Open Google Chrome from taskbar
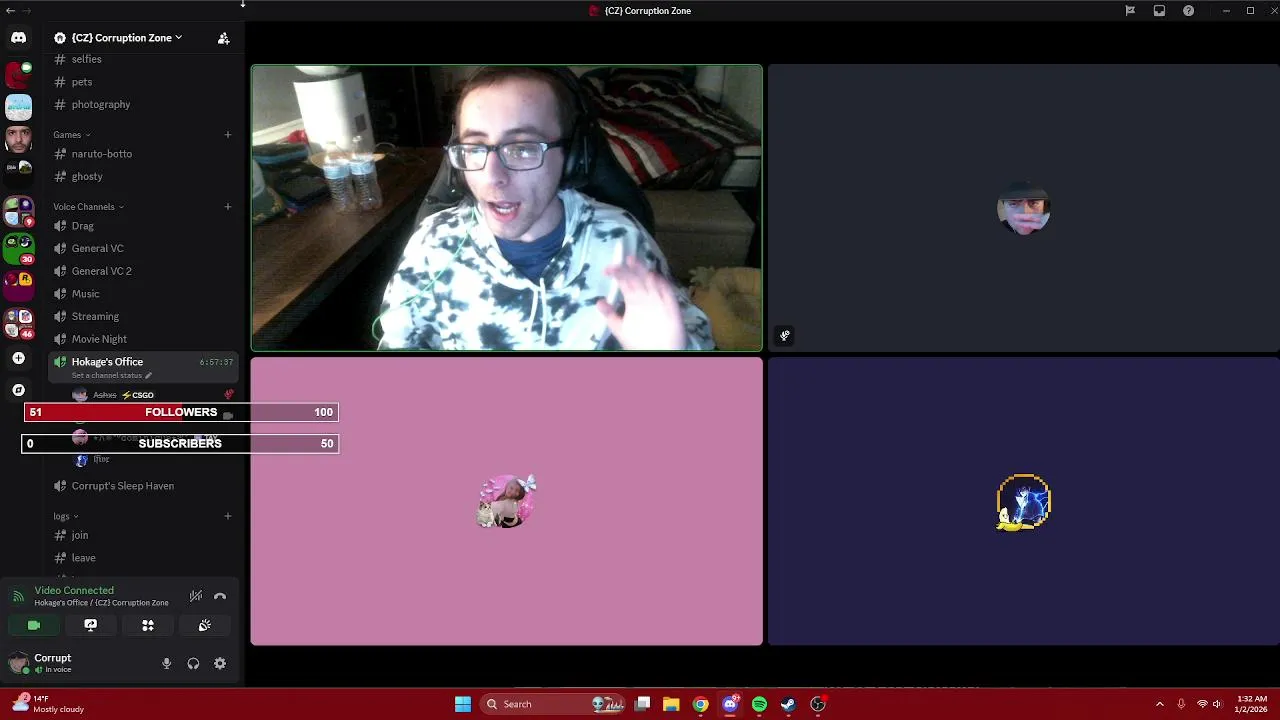The height and width of the screenshot is (720, 1280). pyautogui.click(x=701, y=704)
